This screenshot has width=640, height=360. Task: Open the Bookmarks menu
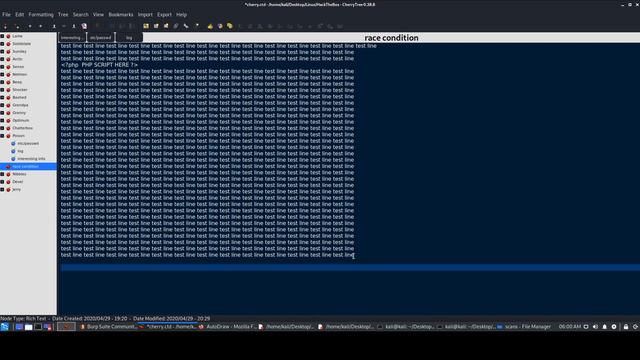[121, 15]
